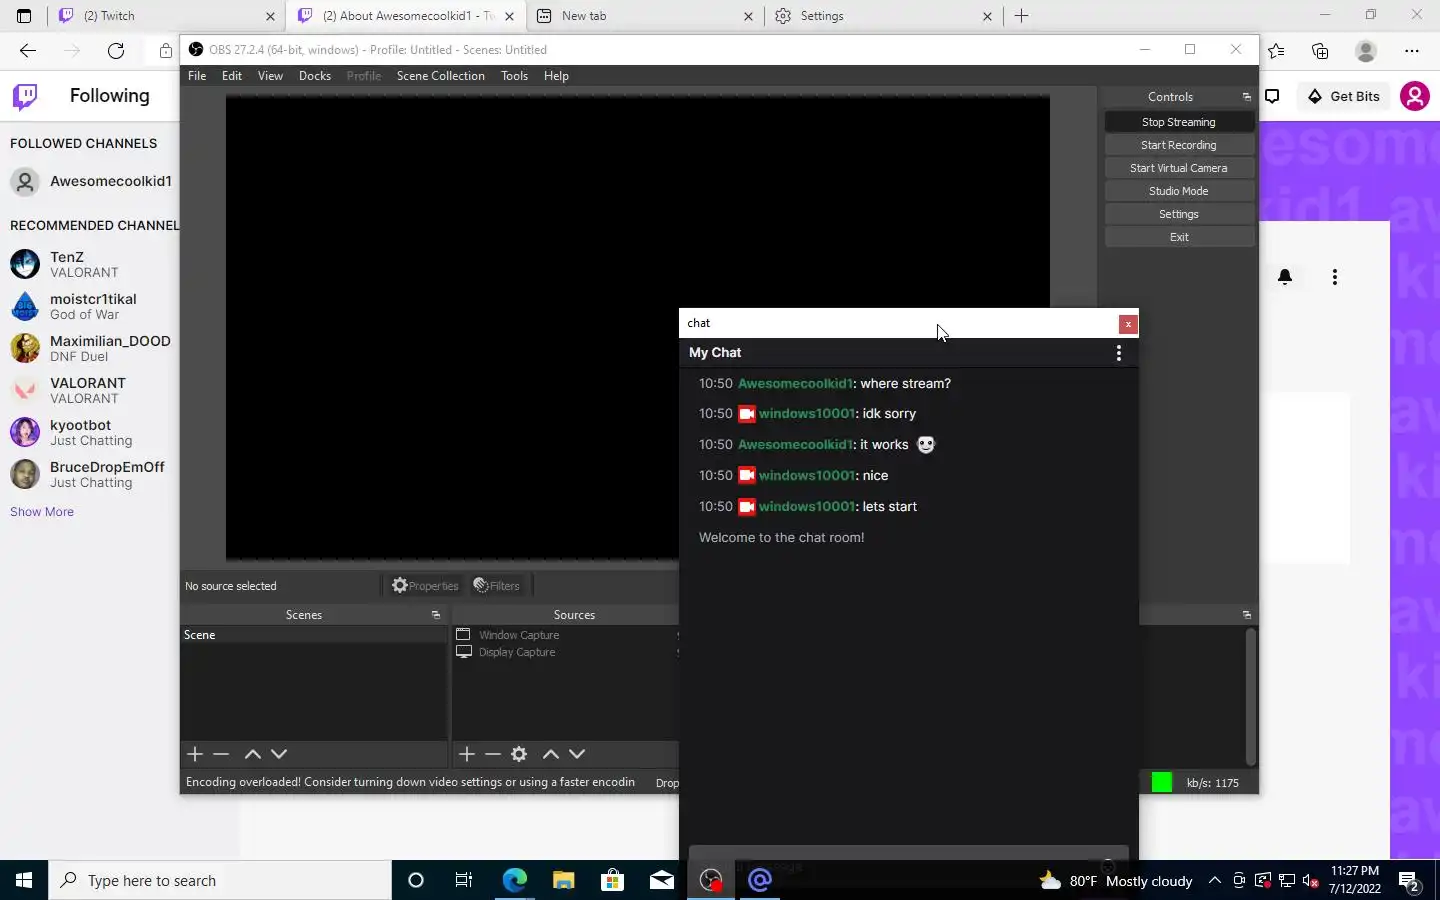The image size is (1440, 900).
Task: Refresh the browser page
Action: 116,50
